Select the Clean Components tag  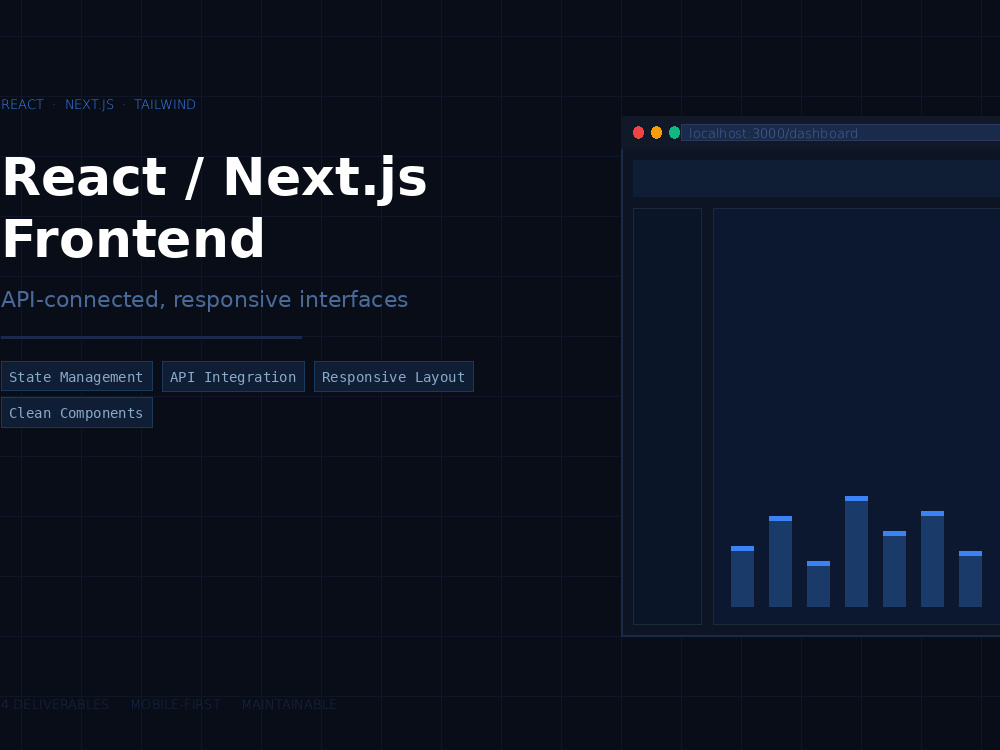77,413
